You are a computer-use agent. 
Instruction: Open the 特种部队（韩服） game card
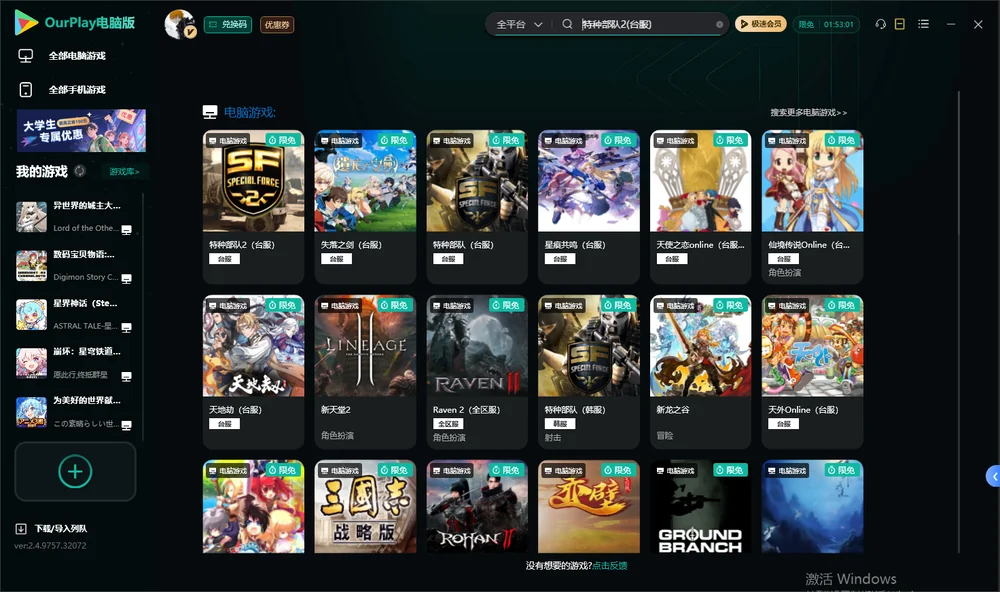point(589,372)
